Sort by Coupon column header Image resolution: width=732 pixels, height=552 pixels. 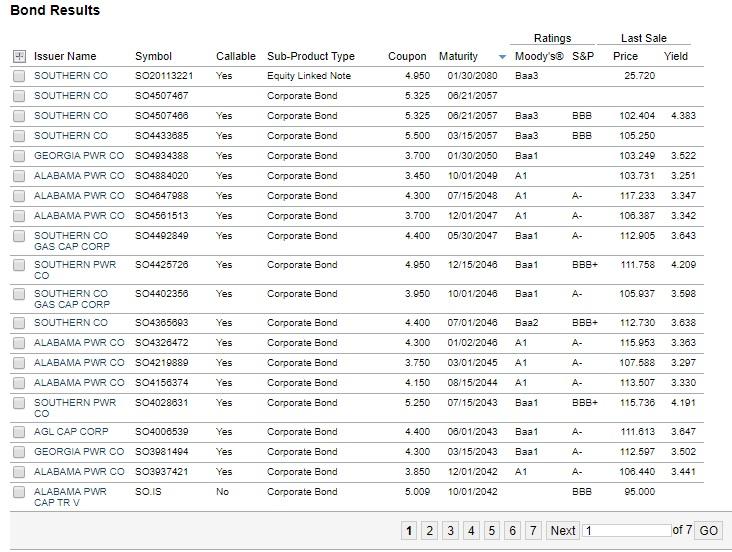click(x=407, y=57)
